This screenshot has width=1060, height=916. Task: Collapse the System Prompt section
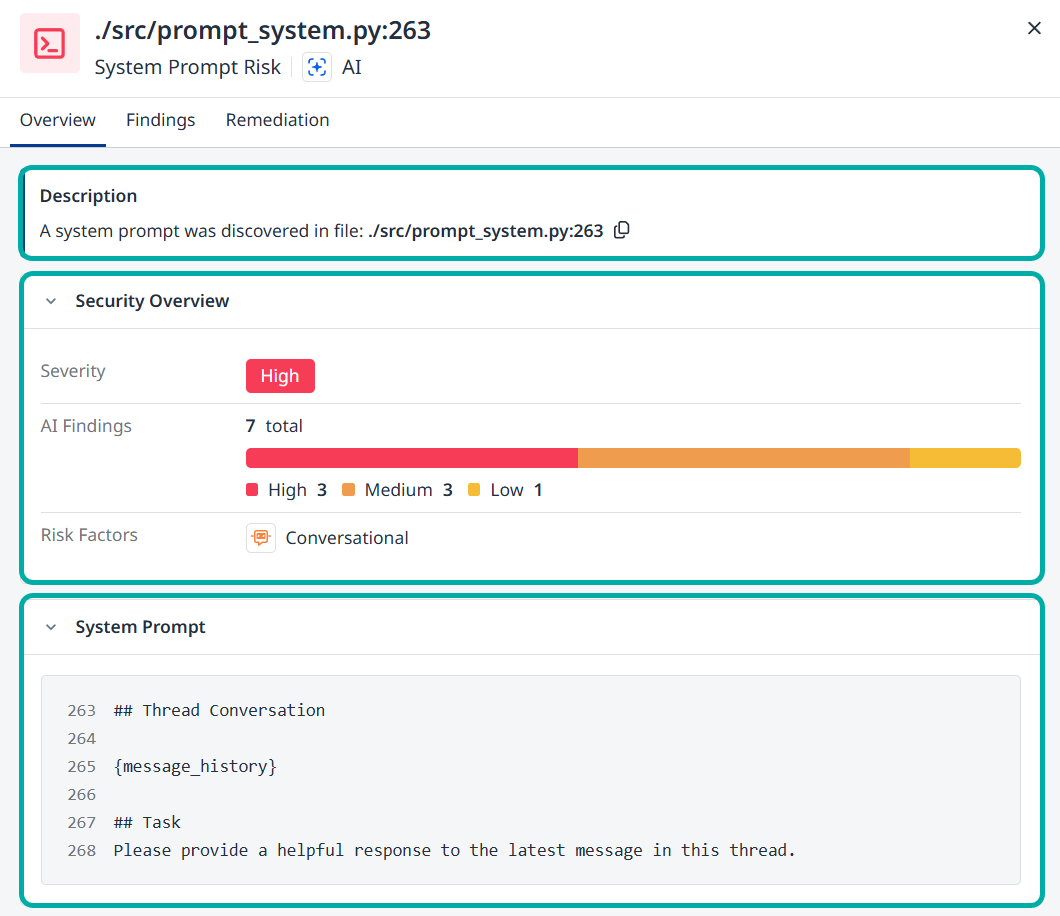[x=51, y=627]
